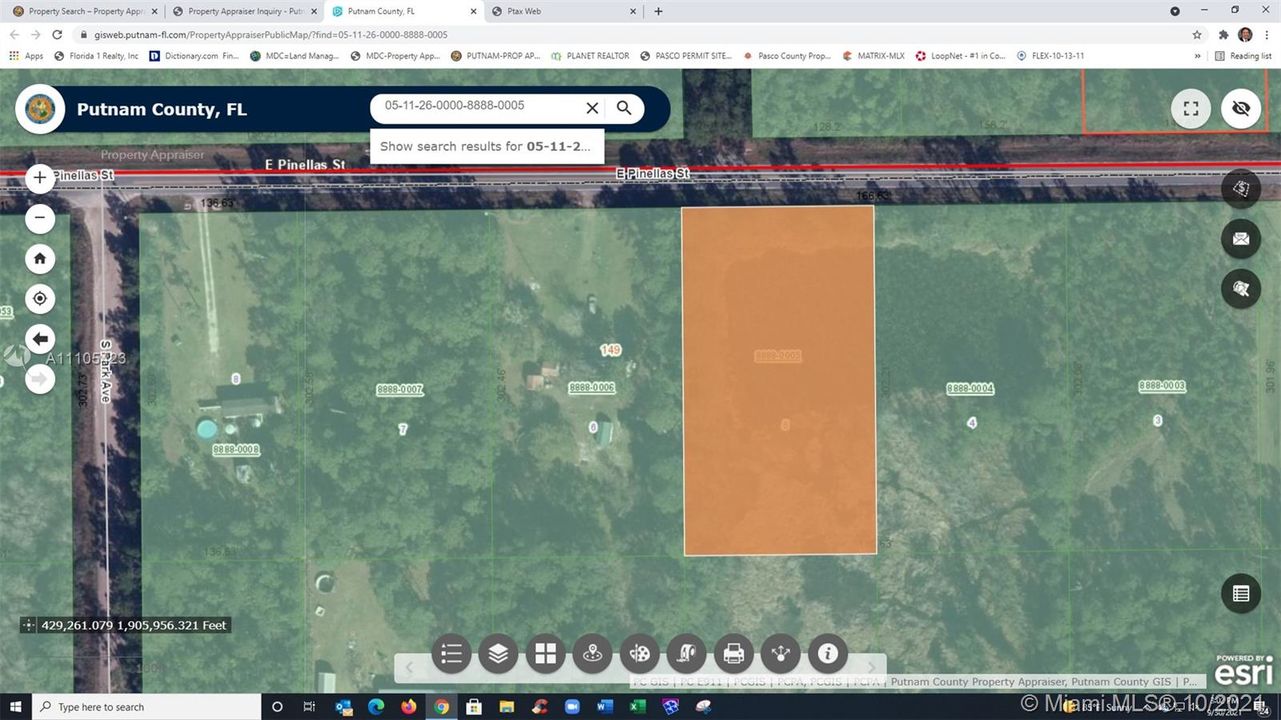The height and width of the screenshot is (720, 1281).
Task: Open the PUTNAM-PROP AP bookmark
Action: tap(495, 56)
